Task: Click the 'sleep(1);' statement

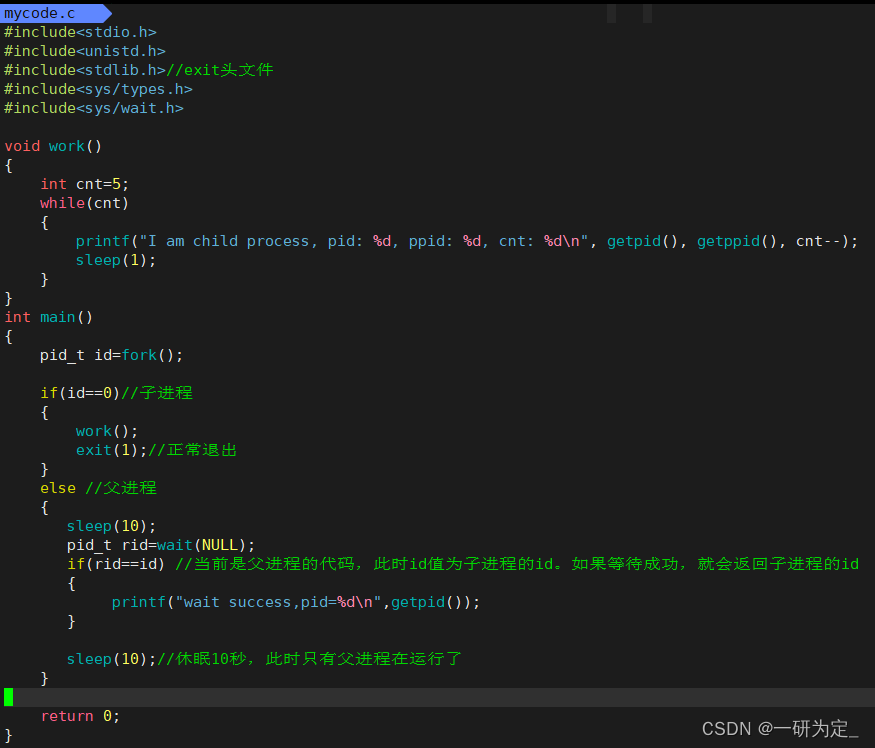Action: 116,260
